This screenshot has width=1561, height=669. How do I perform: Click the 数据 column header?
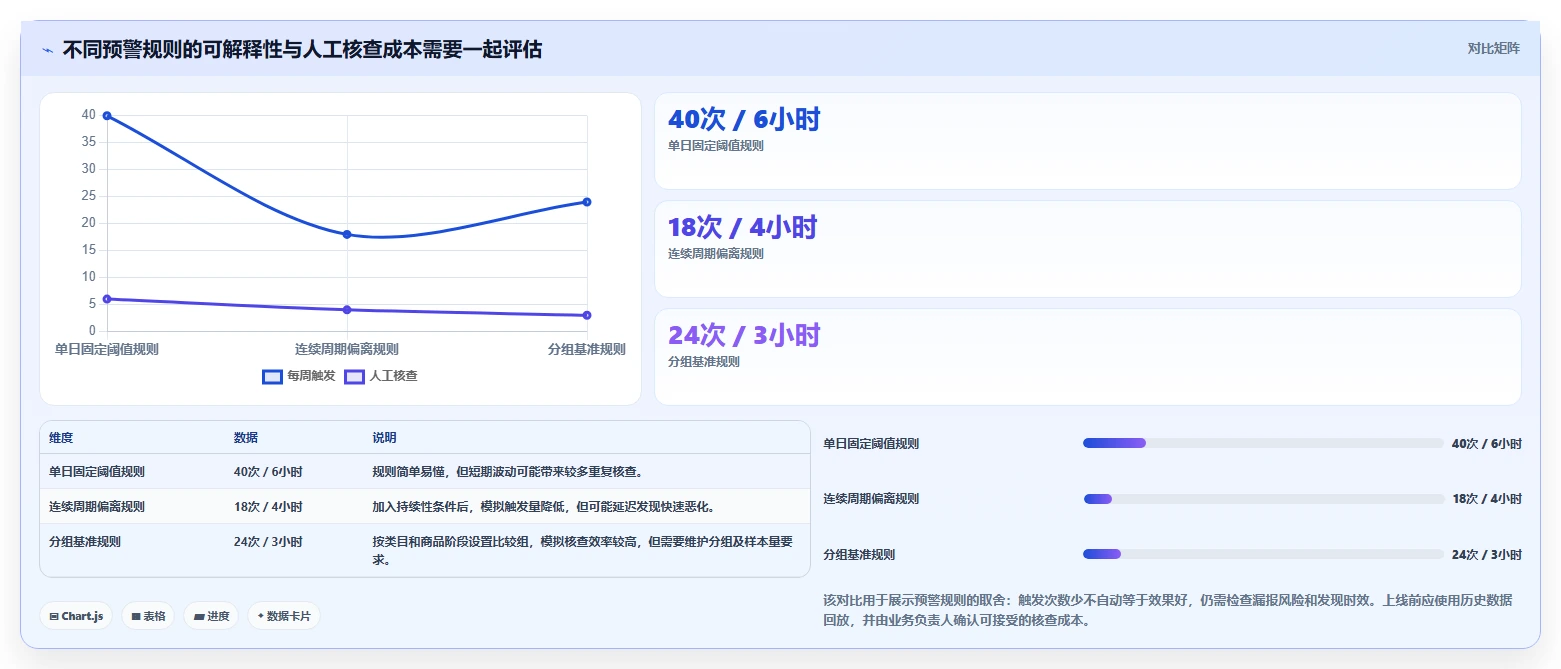coord(246,438)
